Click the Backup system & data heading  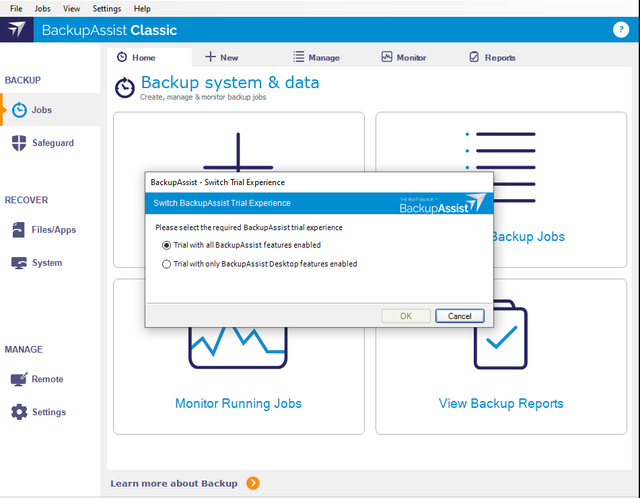[230, 82]
